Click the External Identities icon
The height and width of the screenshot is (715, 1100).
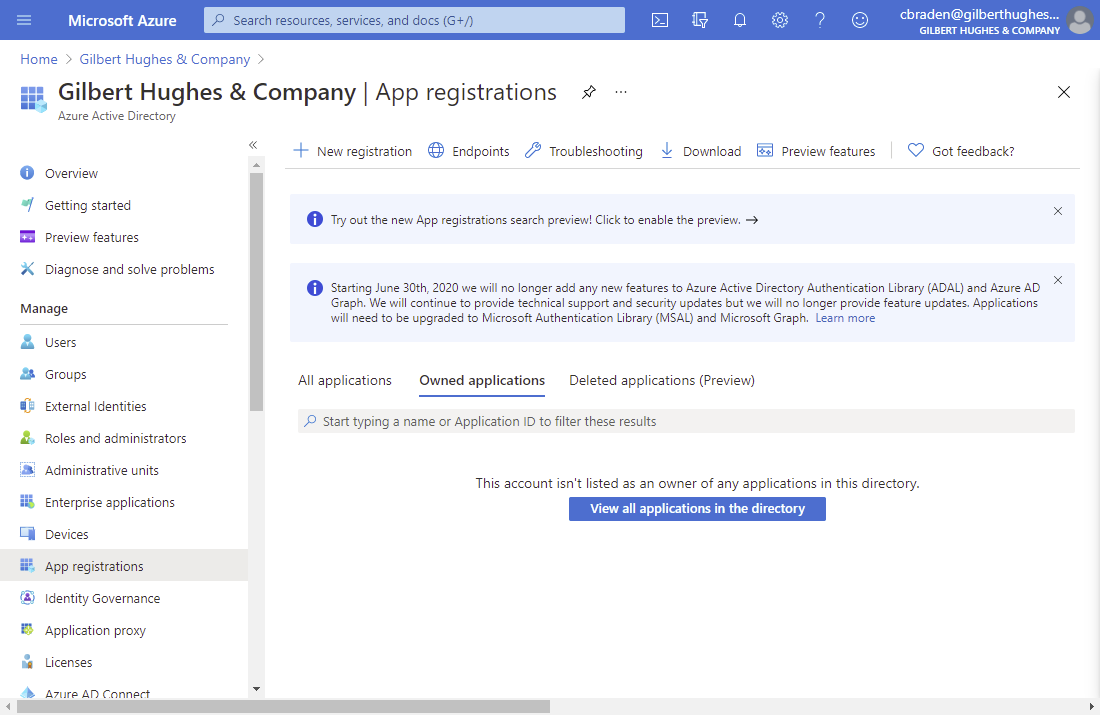pyautogui.click(x=27, y=406)
